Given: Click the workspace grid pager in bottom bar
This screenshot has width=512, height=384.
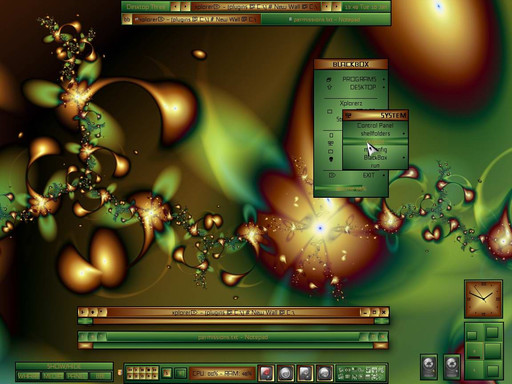Looking at the screenshot, I should pyautogui.click(x=142, y=373).
